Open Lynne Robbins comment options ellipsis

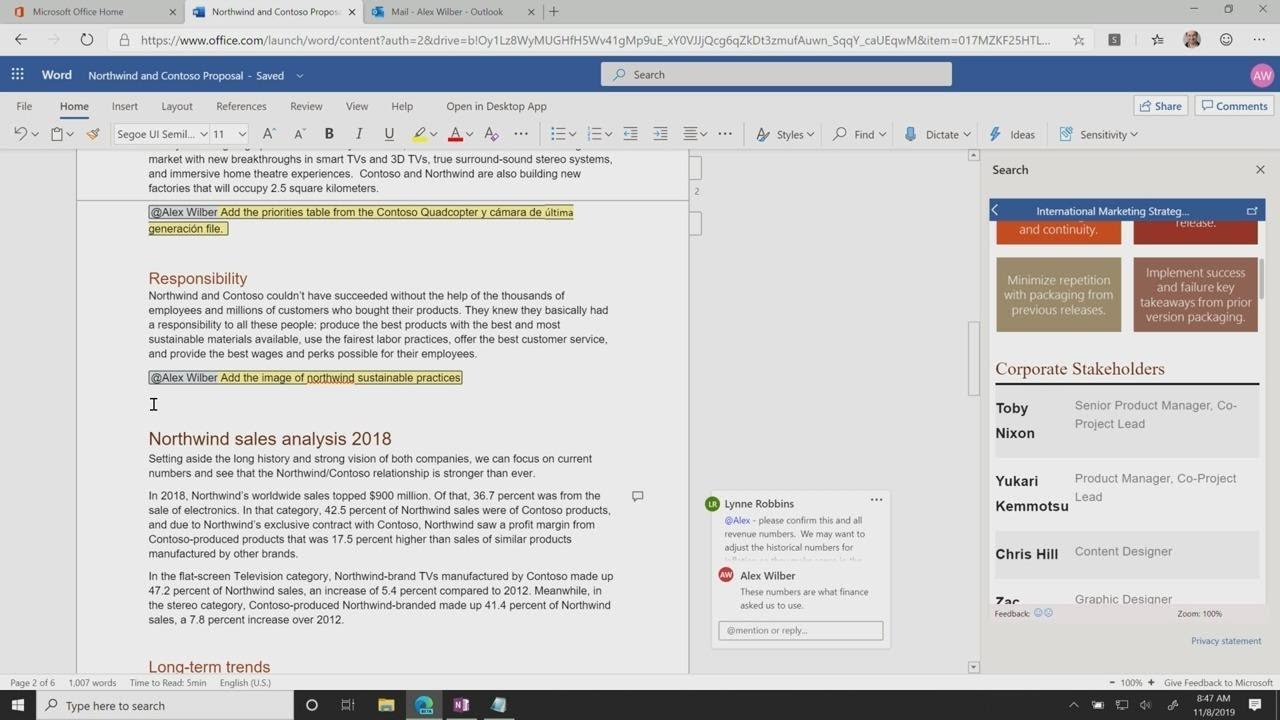point(876,500)
